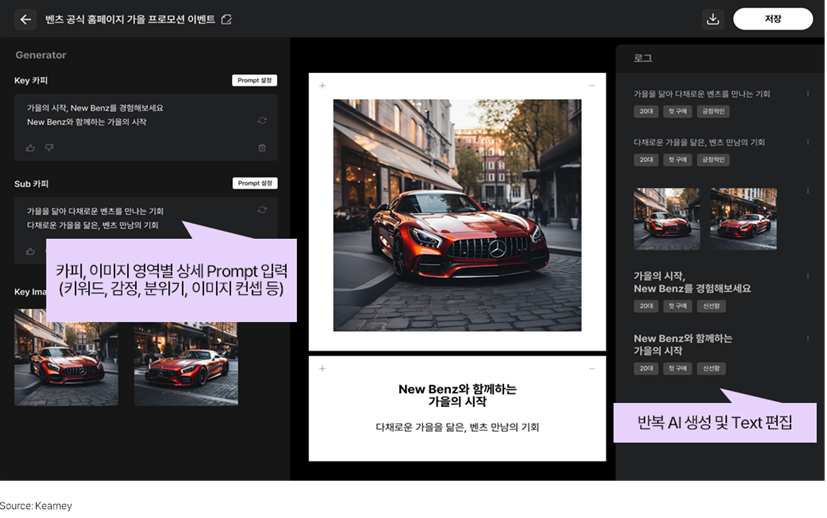Image resolution: width=827 pixels, height=518 pixels.
Task: Open the more menu for log '가을의 시작, New Benz를 경험해보세요'
Action: [x=807, y=276]
